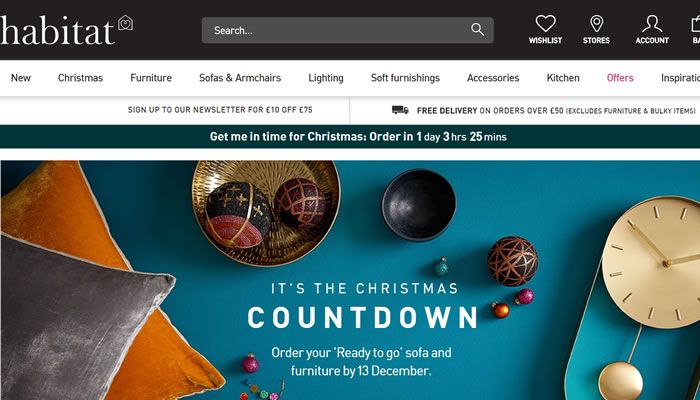Screen dimensions: 700x400
Task: Click inside the Search input field
Action: 339,30
